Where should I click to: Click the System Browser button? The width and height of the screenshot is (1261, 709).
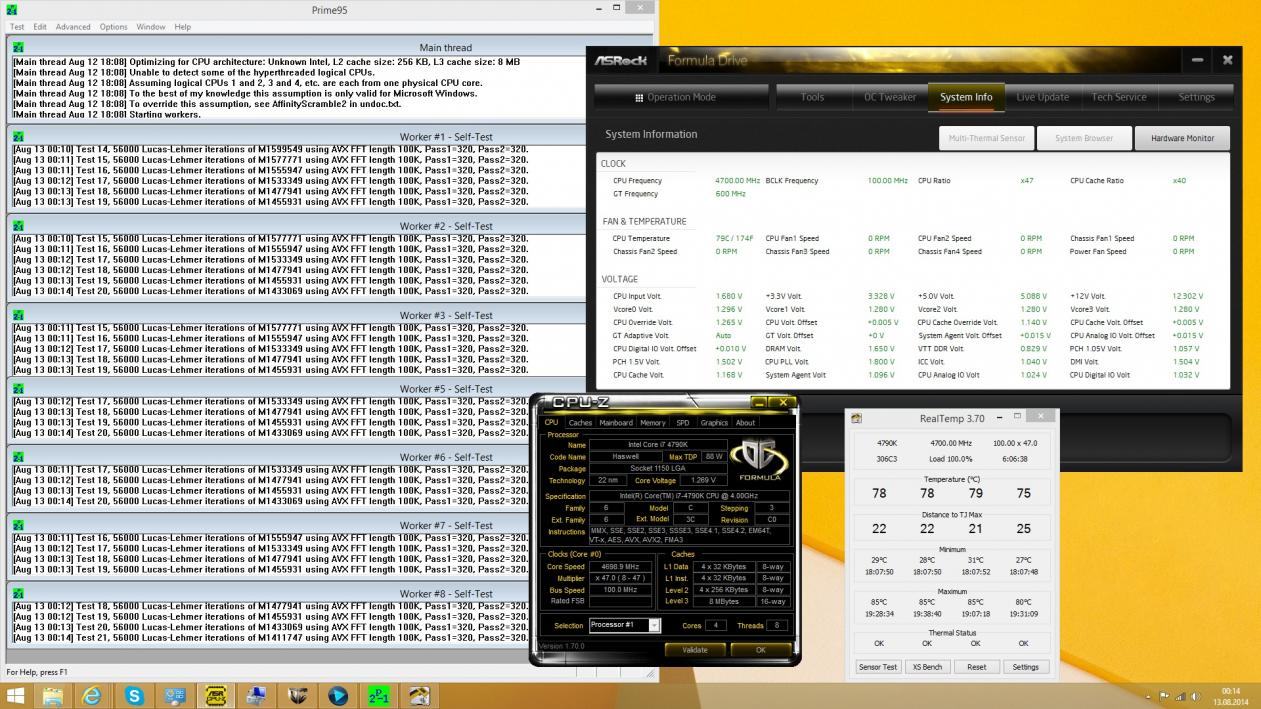click(1084, 138)
